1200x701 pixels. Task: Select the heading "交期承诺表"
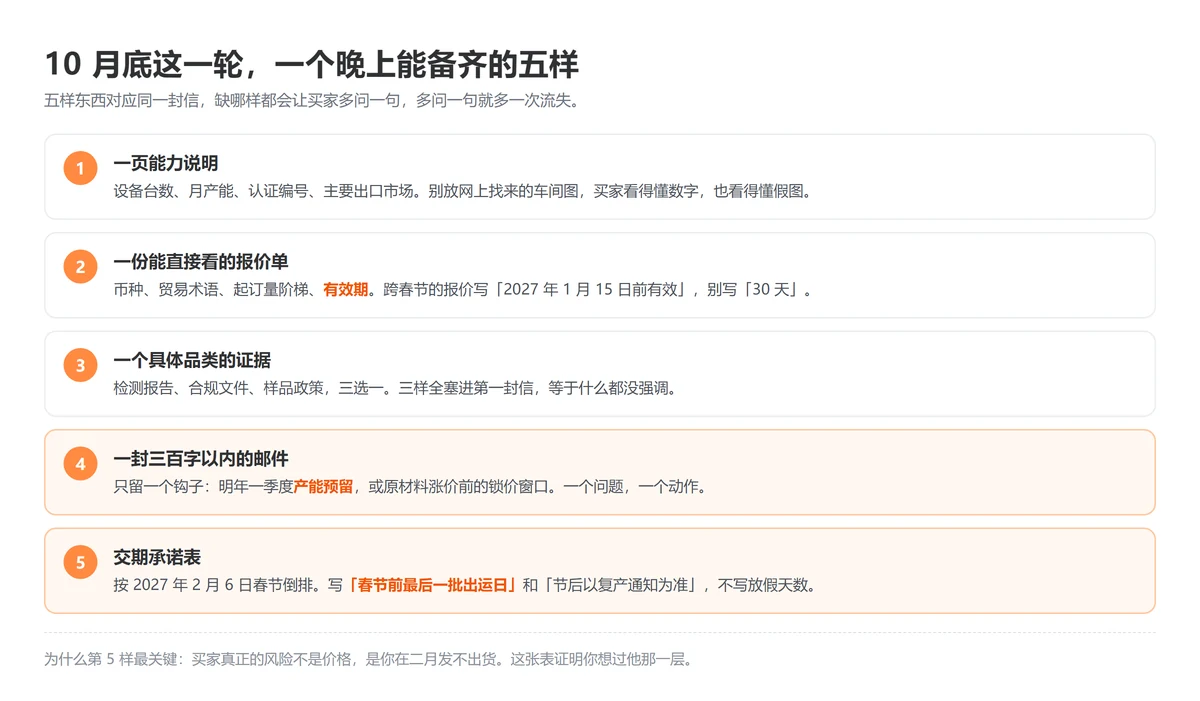coord(157,556)
